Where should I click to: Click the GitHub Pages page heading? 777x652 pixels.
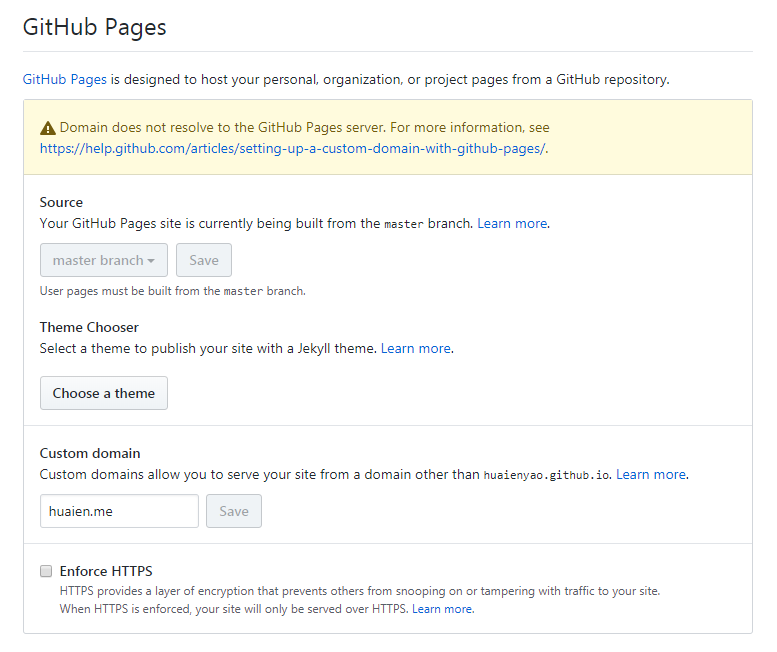95,27
